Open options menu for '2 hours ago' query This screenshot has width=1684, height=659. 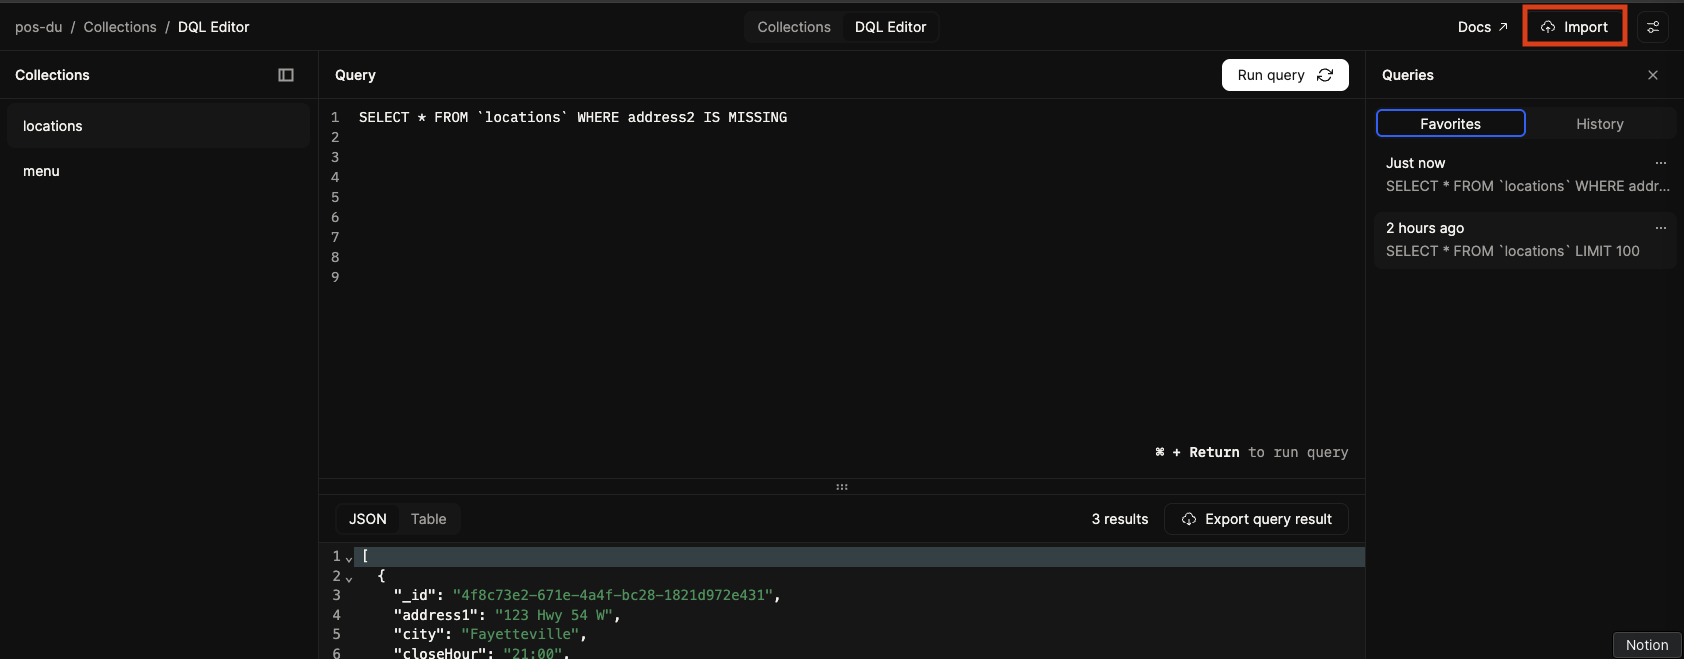(1661, 228)
